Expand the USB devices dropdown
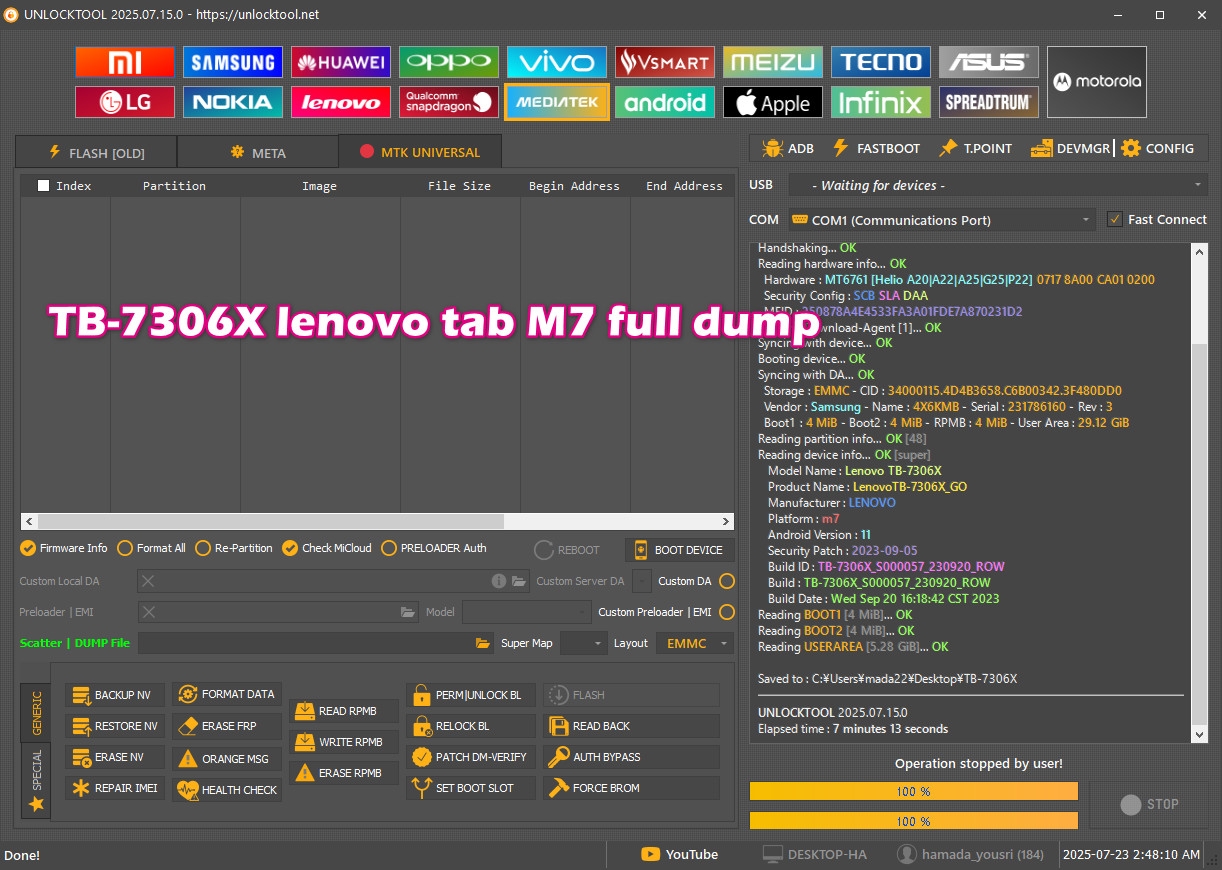Image resolution: width=1222 pixels, height=870 pixels. pos(1198,185)
